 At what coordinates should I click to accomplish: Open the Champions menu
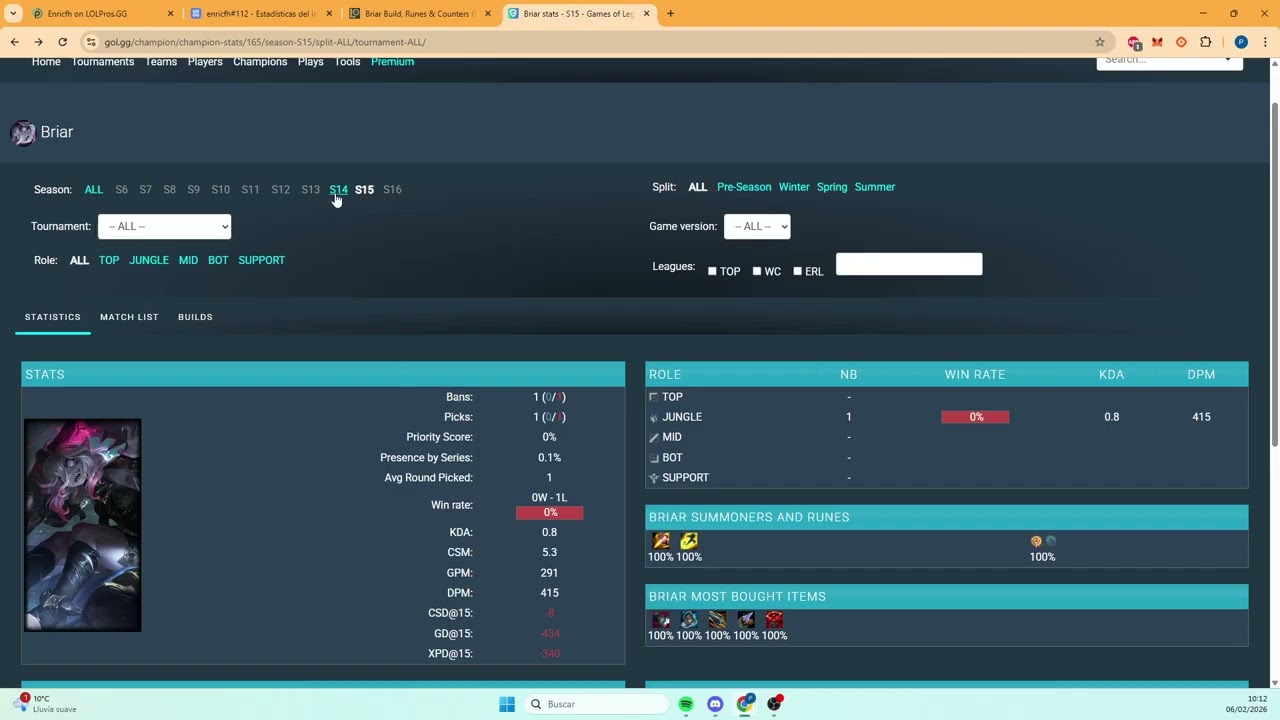pos(260,62)
